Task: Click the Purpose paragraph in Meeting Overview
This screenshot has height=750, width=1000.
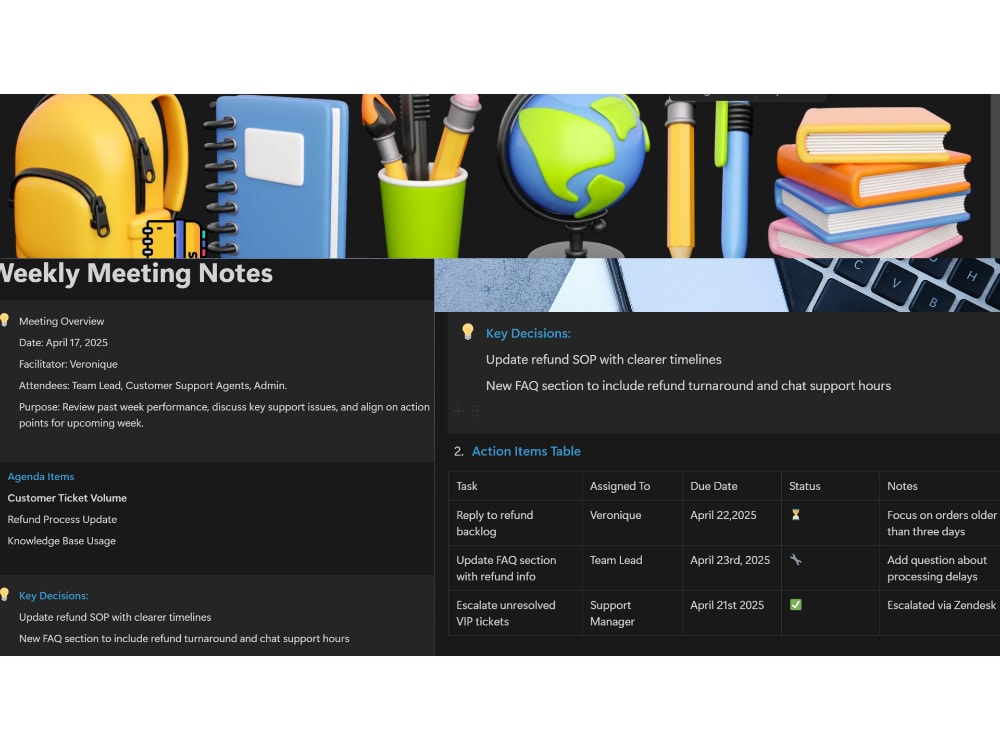Action: [x=224, y=415]
